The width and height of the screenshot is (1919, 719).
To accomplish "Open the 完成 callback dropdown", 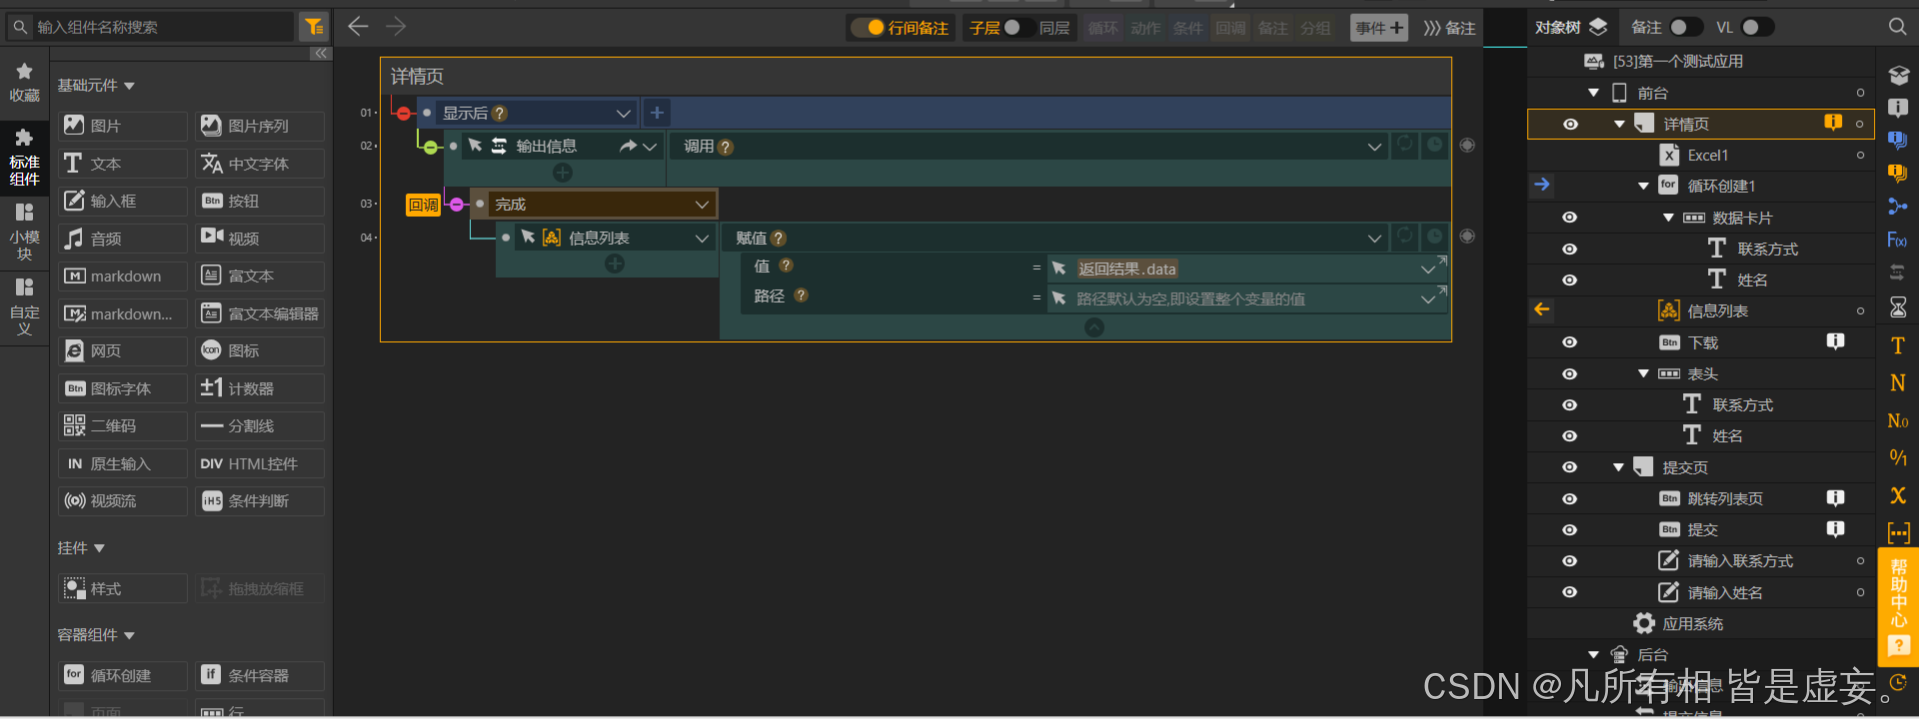I will (x=702, y=204).
